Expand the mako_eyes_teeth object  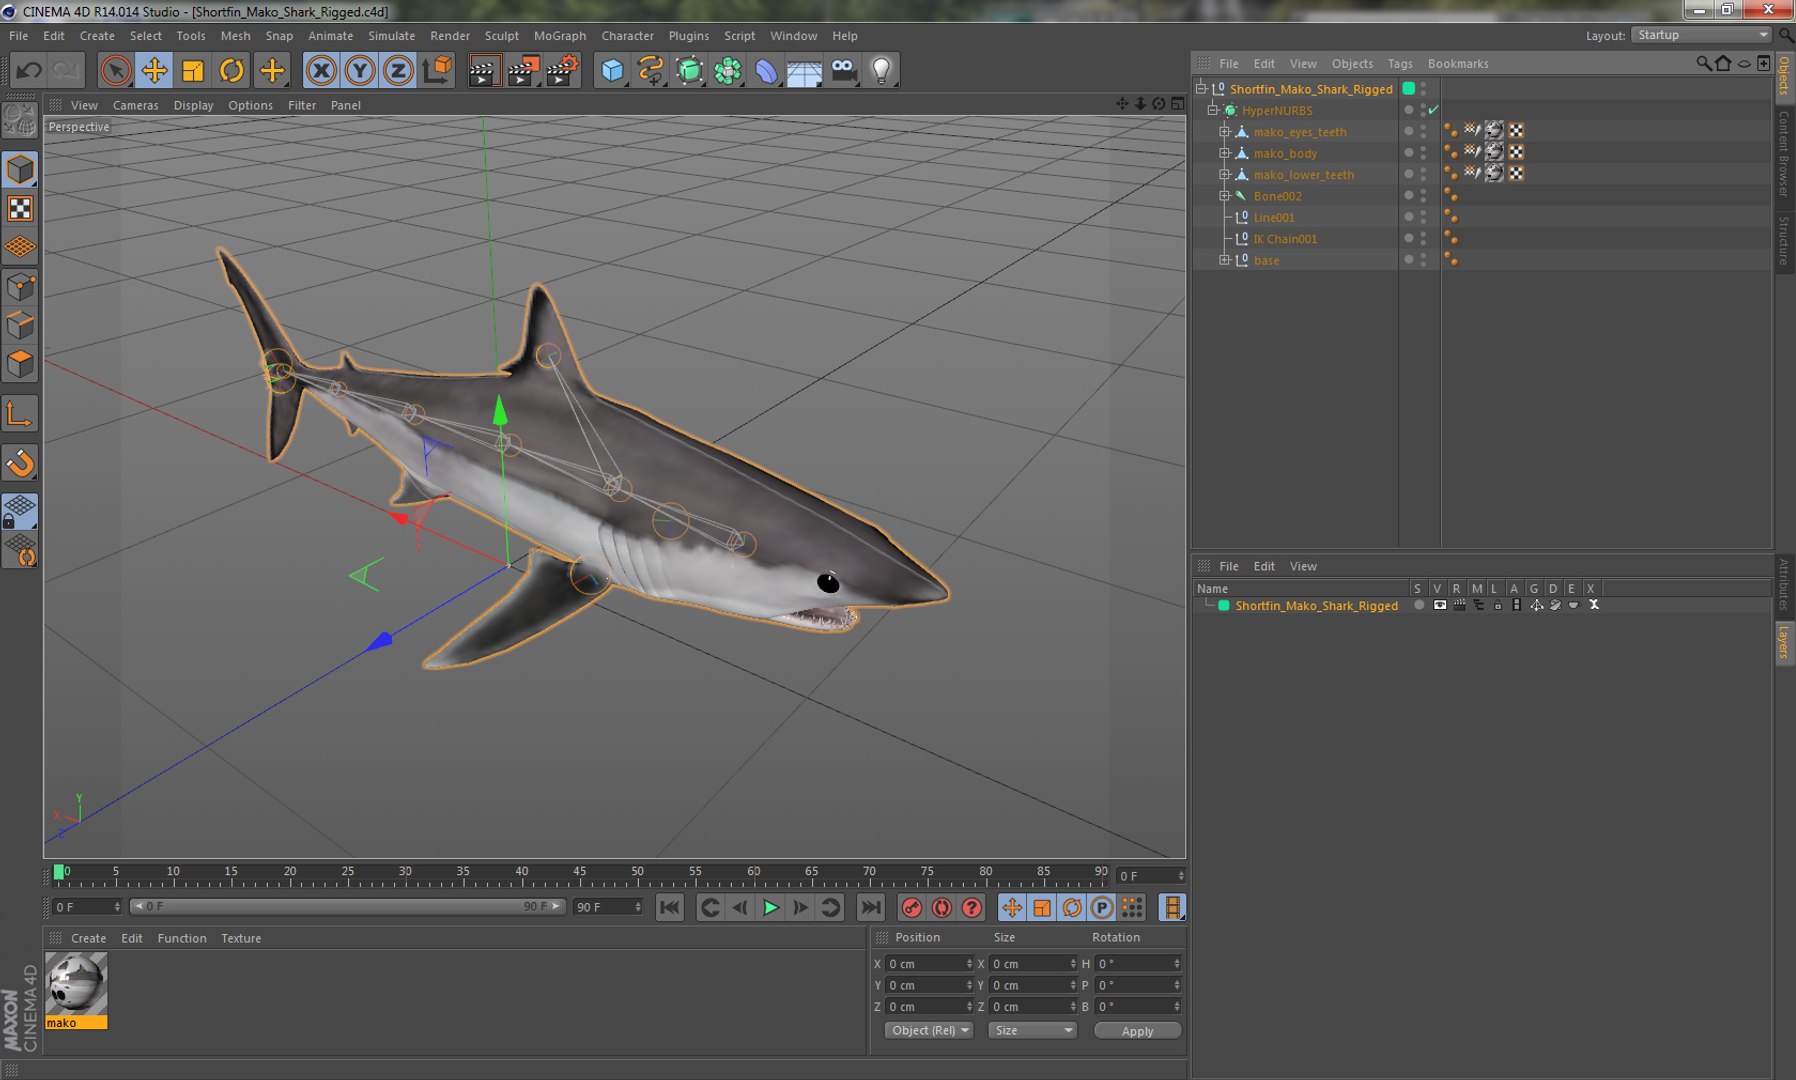1224,131
